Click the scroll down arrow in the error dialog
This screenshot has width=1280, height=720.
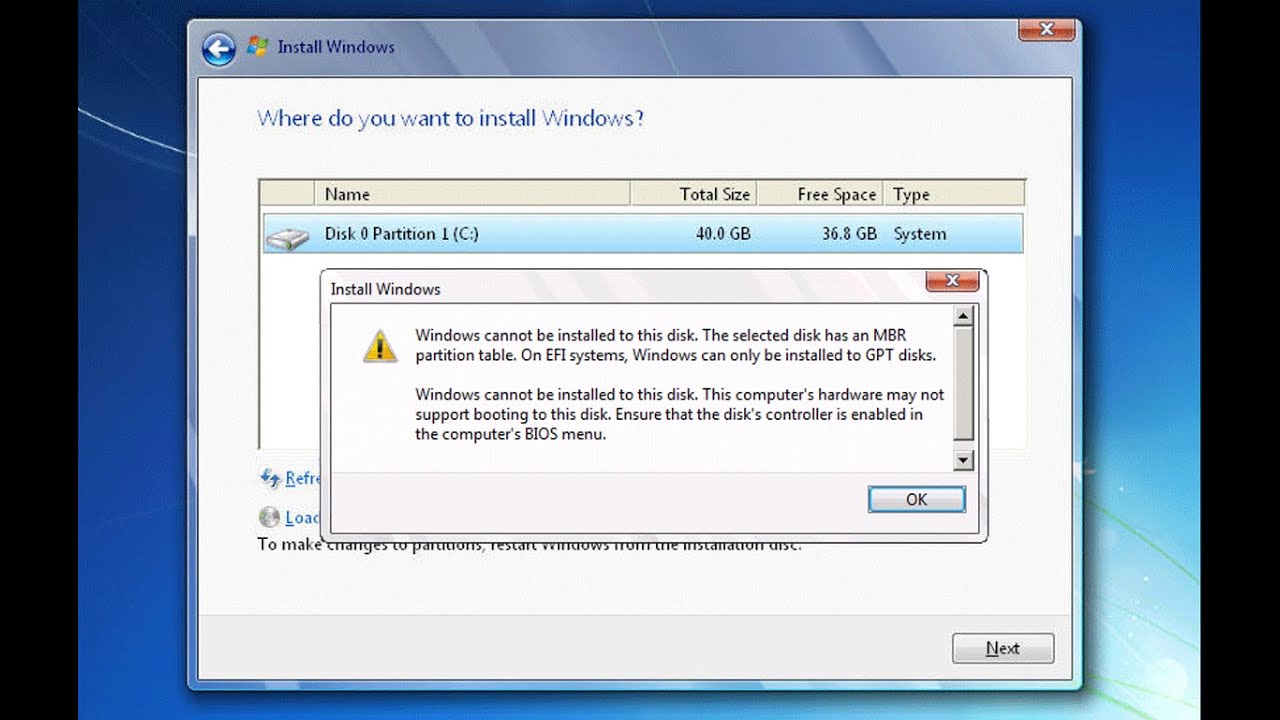click(x=964, y=460)
